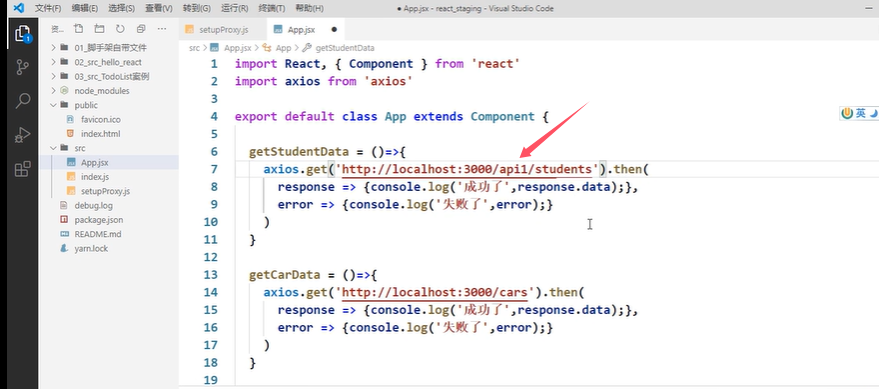Click the unsaved dot on App.jsx tab
The height and width of the screenshot is (389, 879).
[334, 29]
